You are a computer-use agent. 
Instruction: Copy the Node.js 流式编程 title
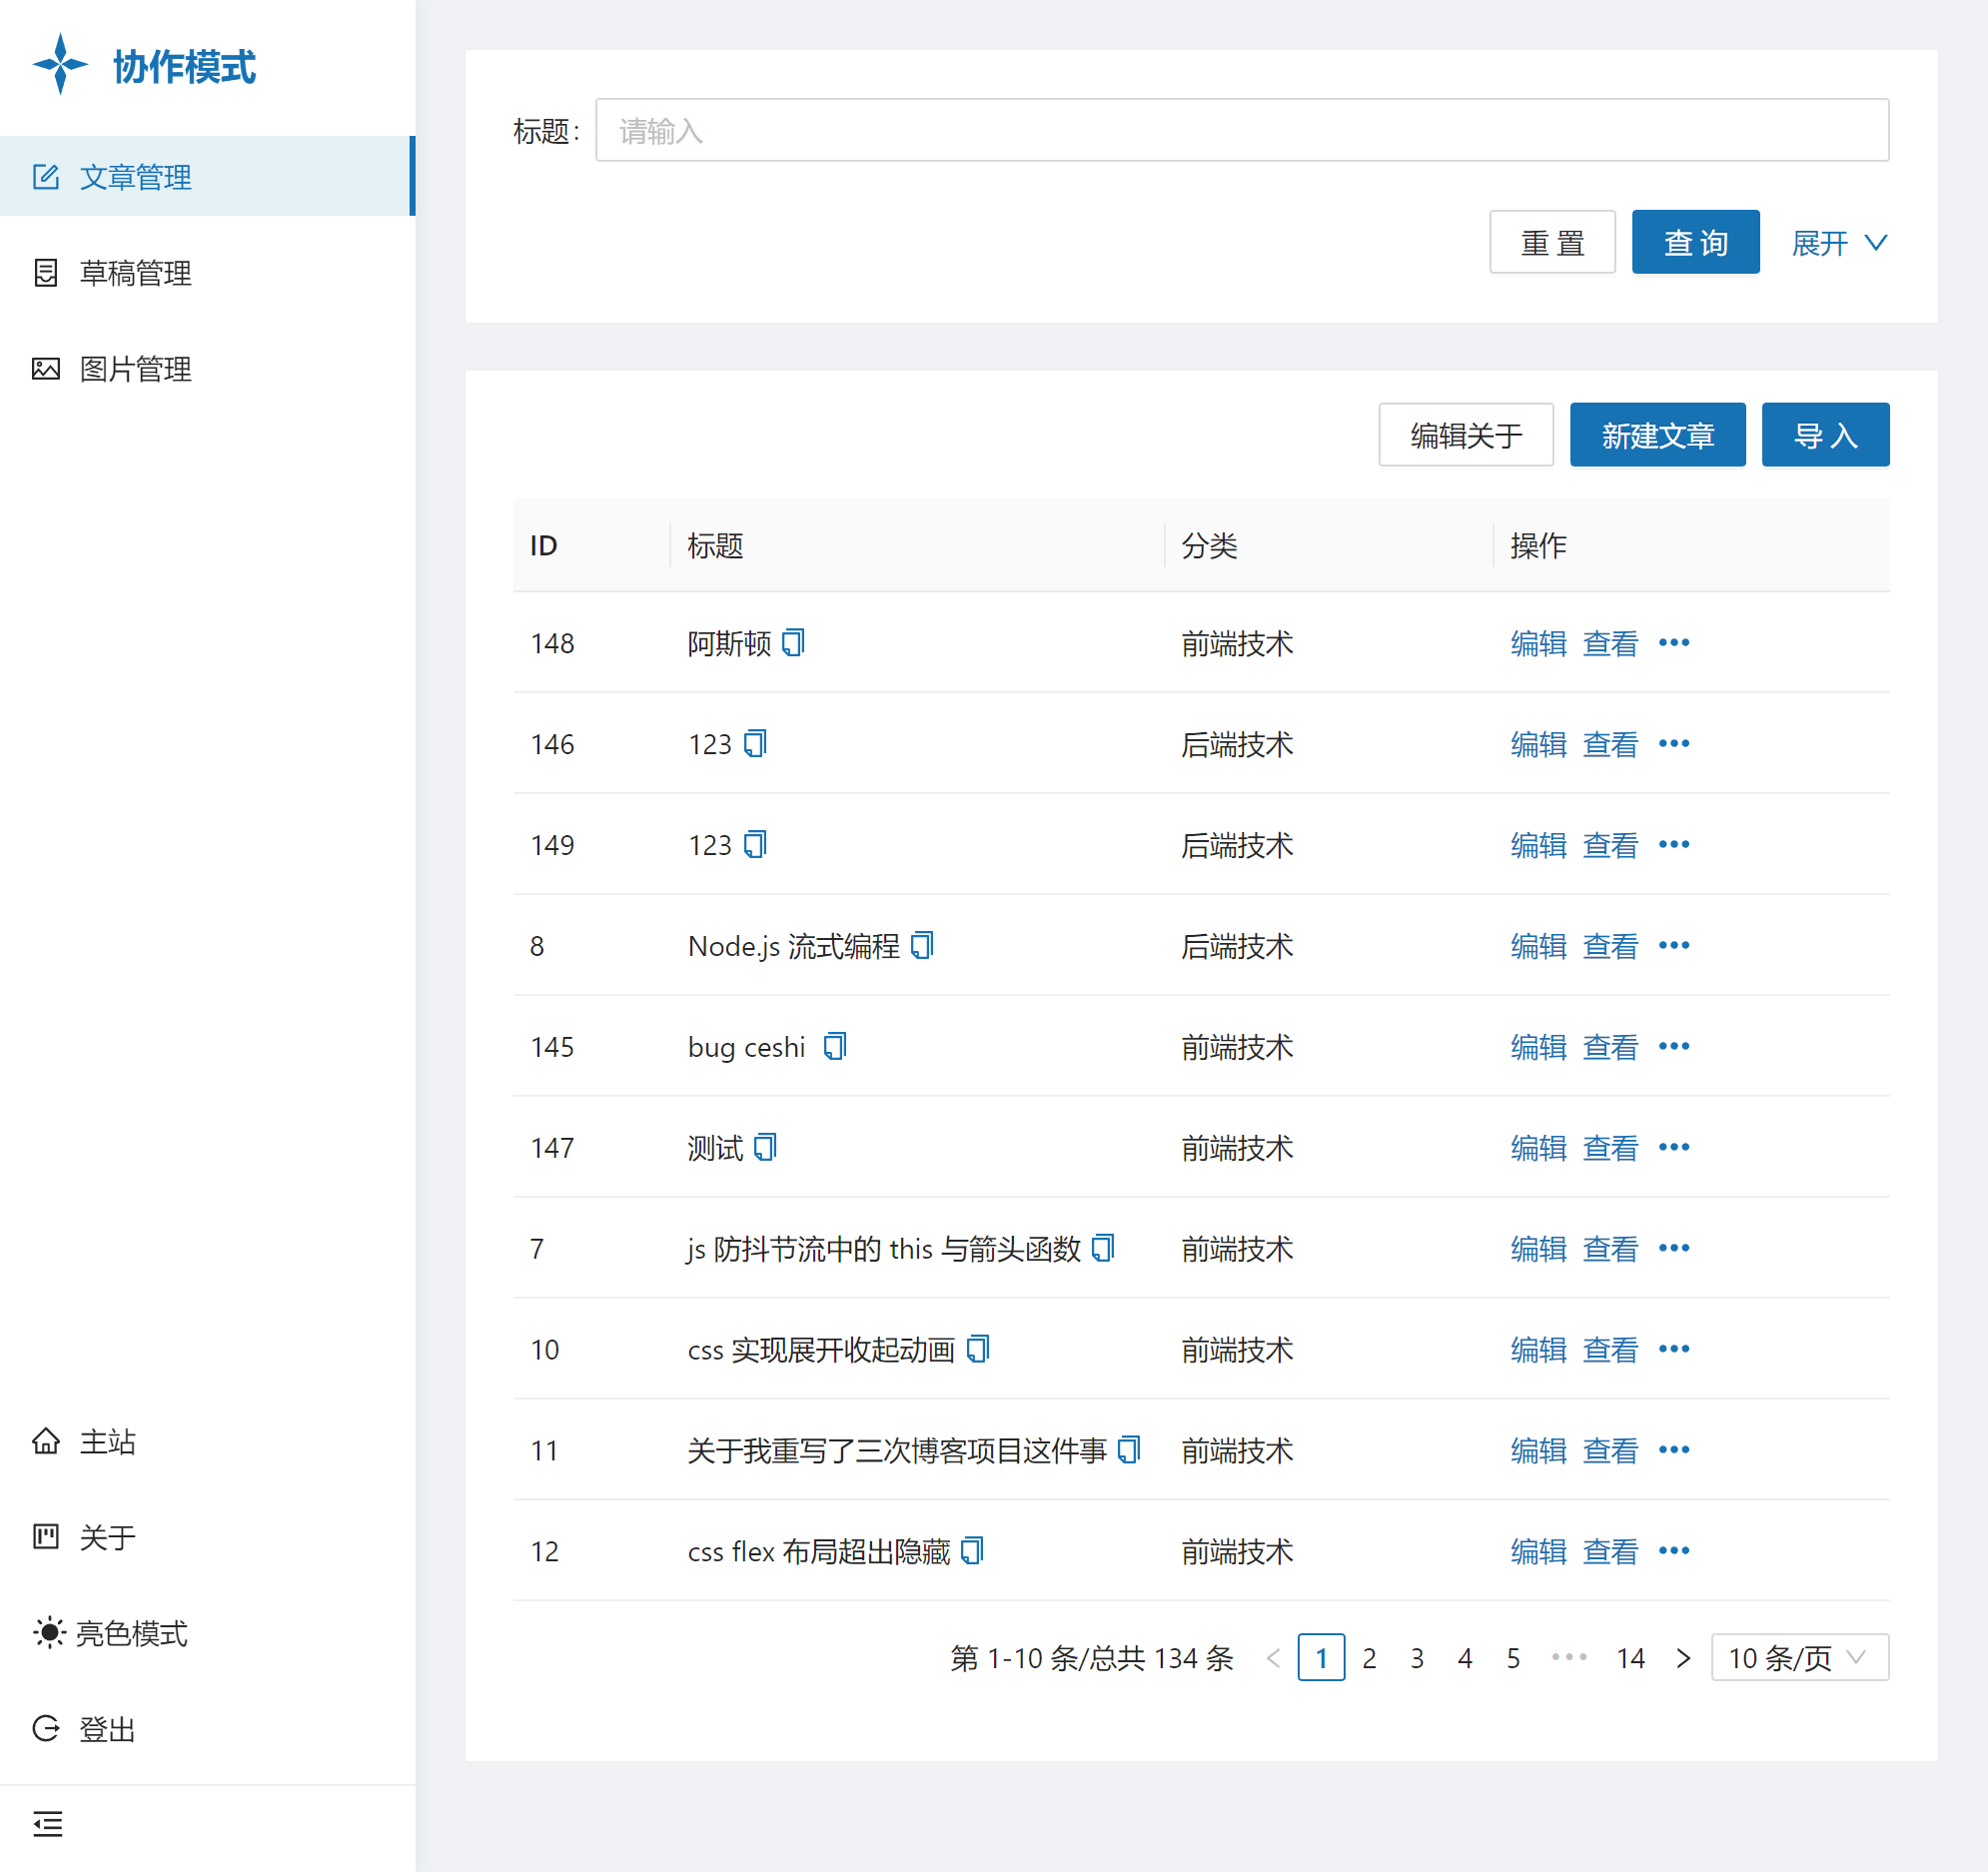(x=922, y=945)
